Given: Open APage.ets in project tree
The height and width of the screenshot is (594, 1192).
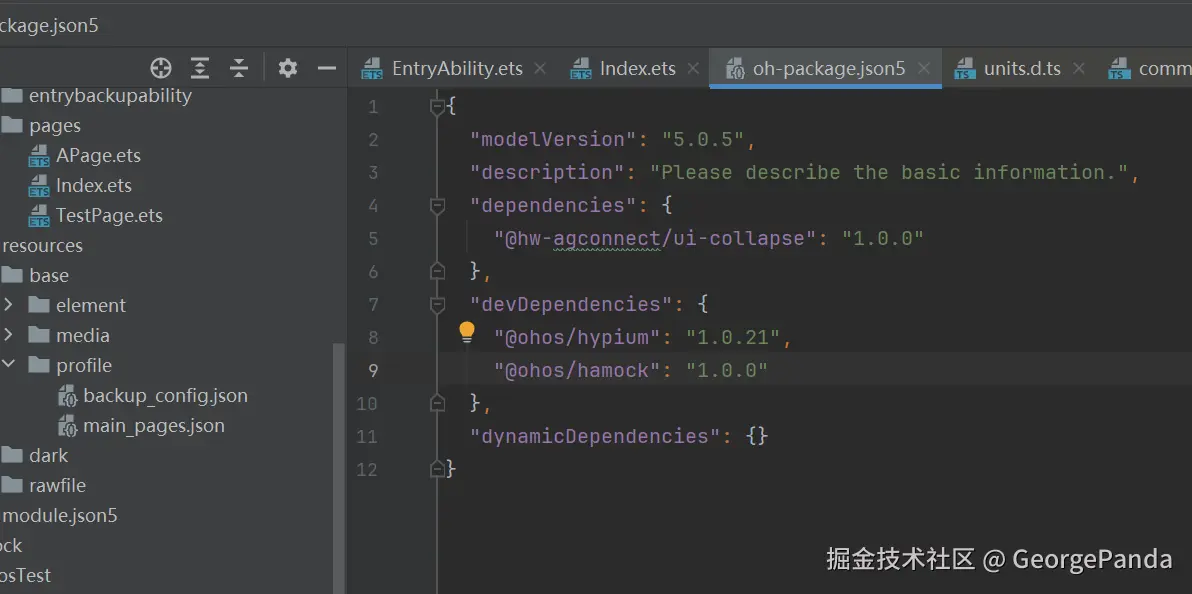Looking at the screenshot, I should 98,156.
